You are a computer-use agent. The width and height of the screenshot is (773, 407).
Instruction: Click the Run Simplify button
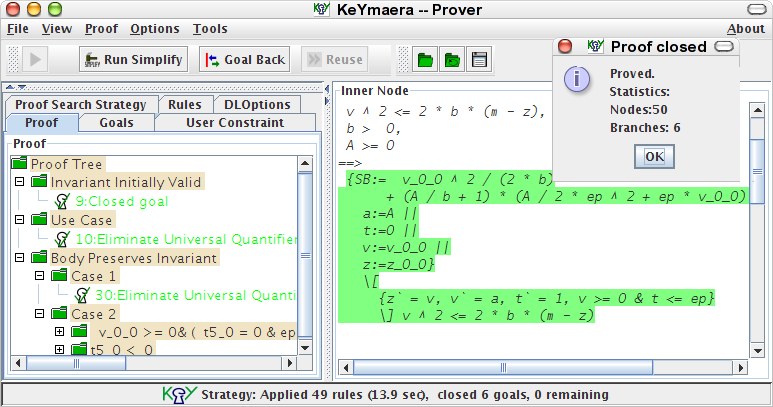pyautogui.click(x=134, y=60)
